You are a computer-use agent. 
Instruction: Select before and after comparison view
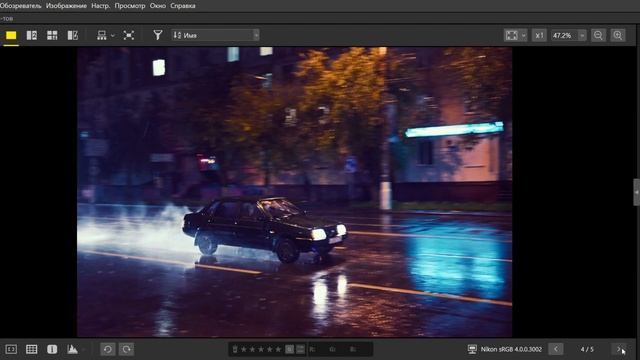tap(73, 36)
